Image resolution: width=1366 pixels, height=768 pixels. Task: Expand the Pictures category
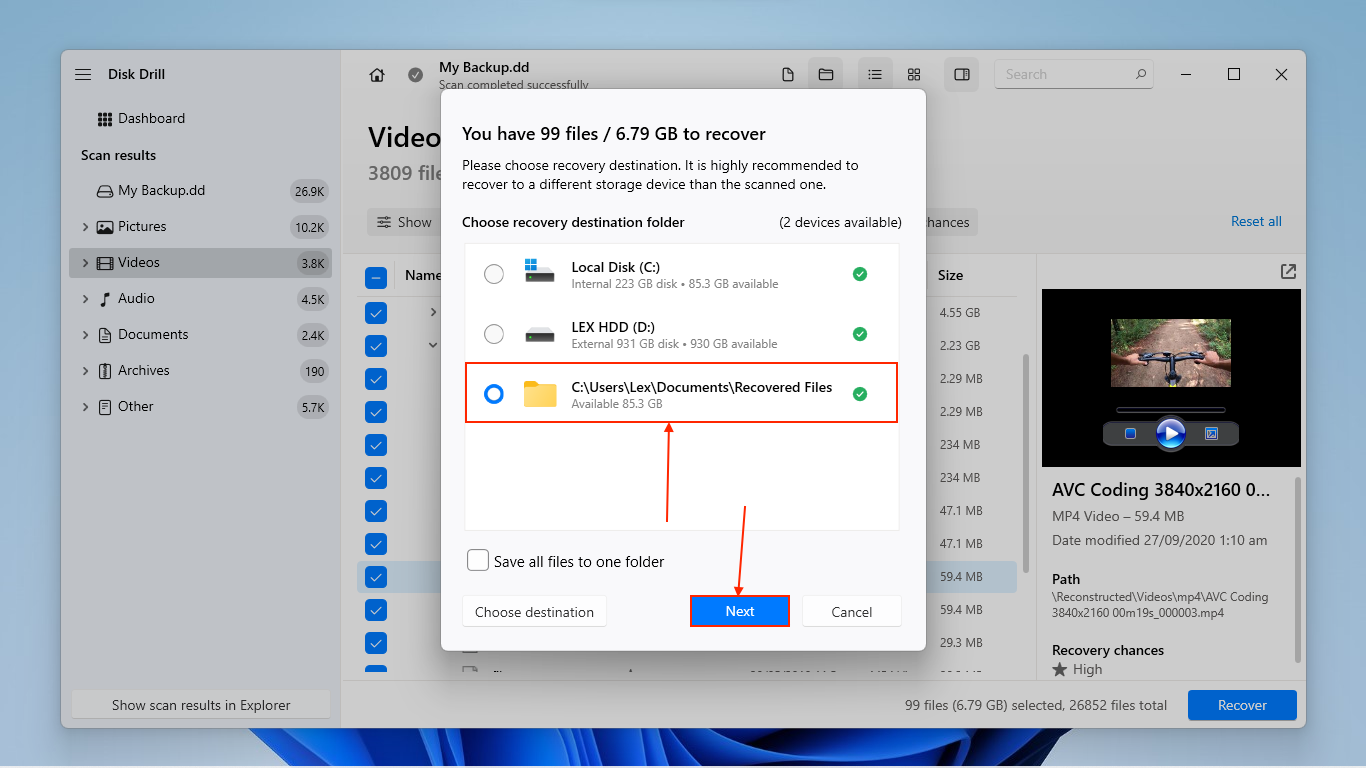86,226
